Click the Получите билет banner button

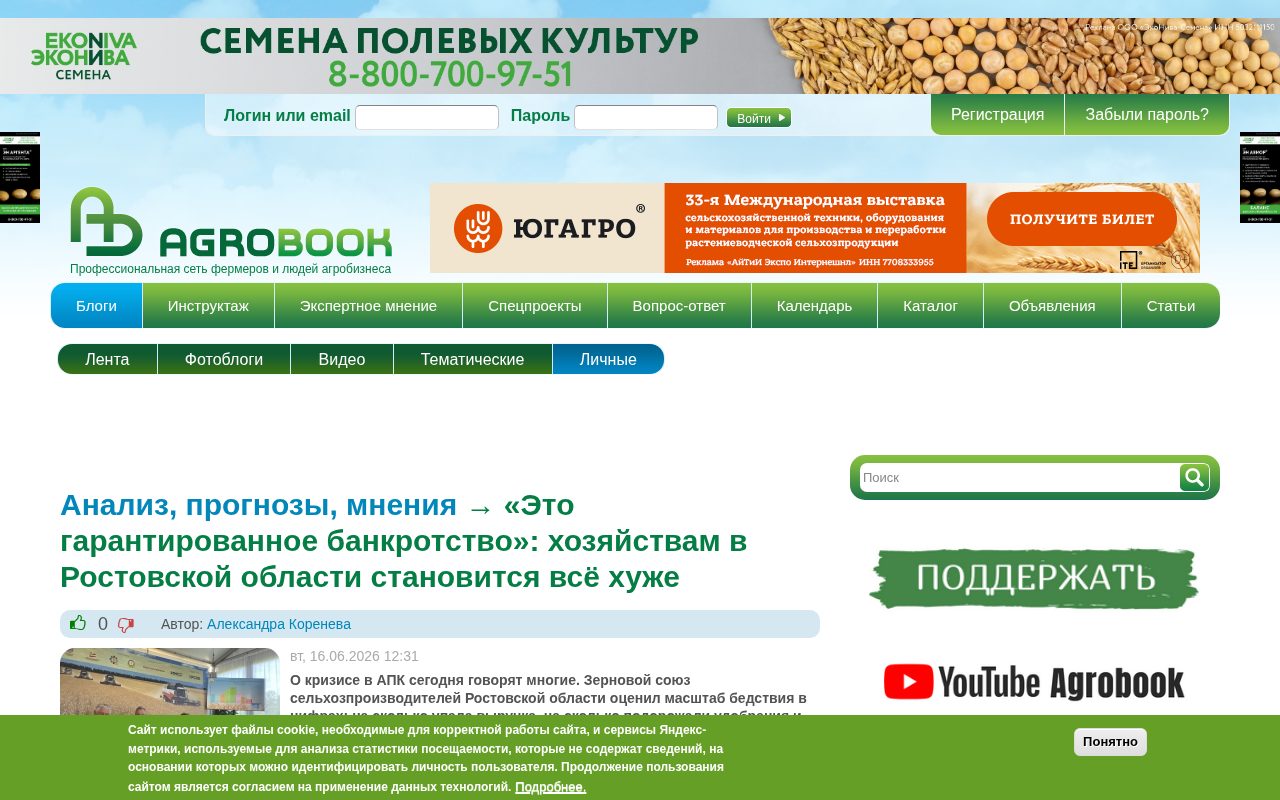1081,219
